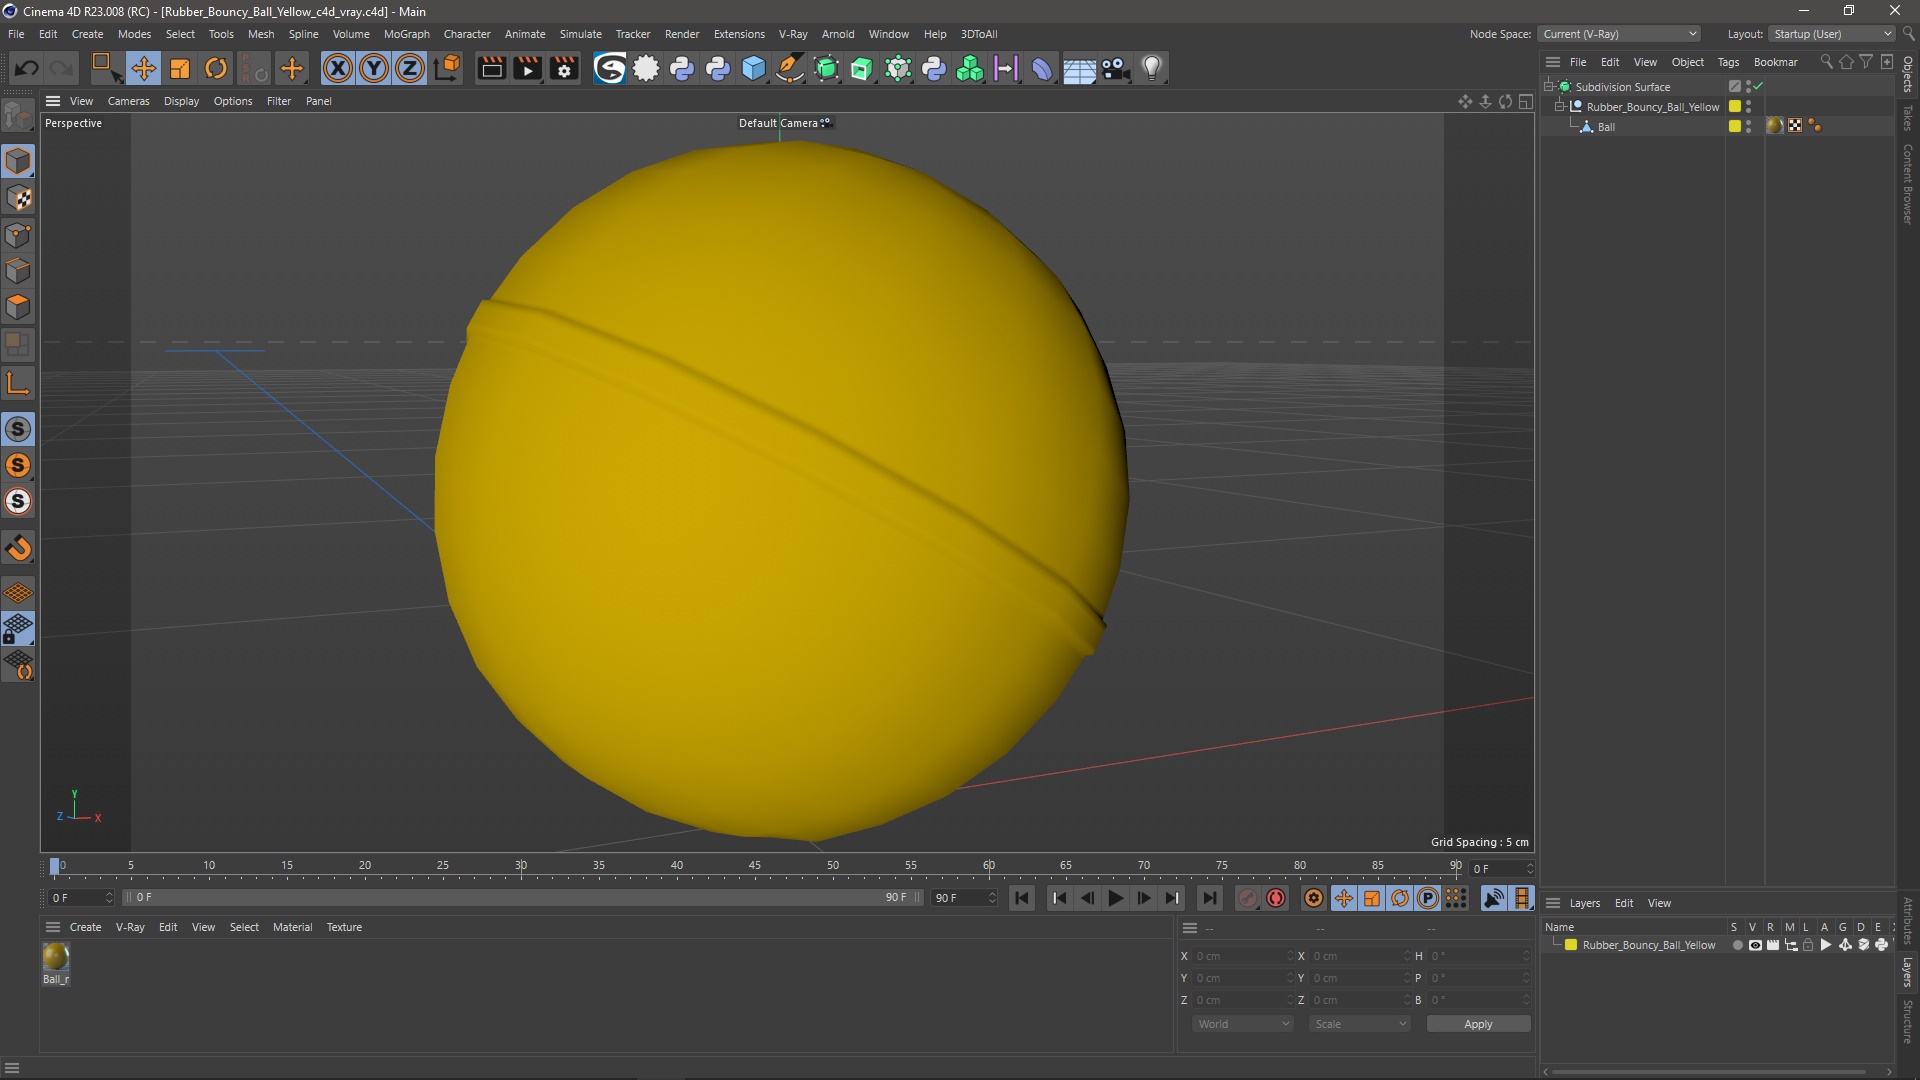
Task: Open Edit Render Settings icon
Action: [x=564, y=68]
